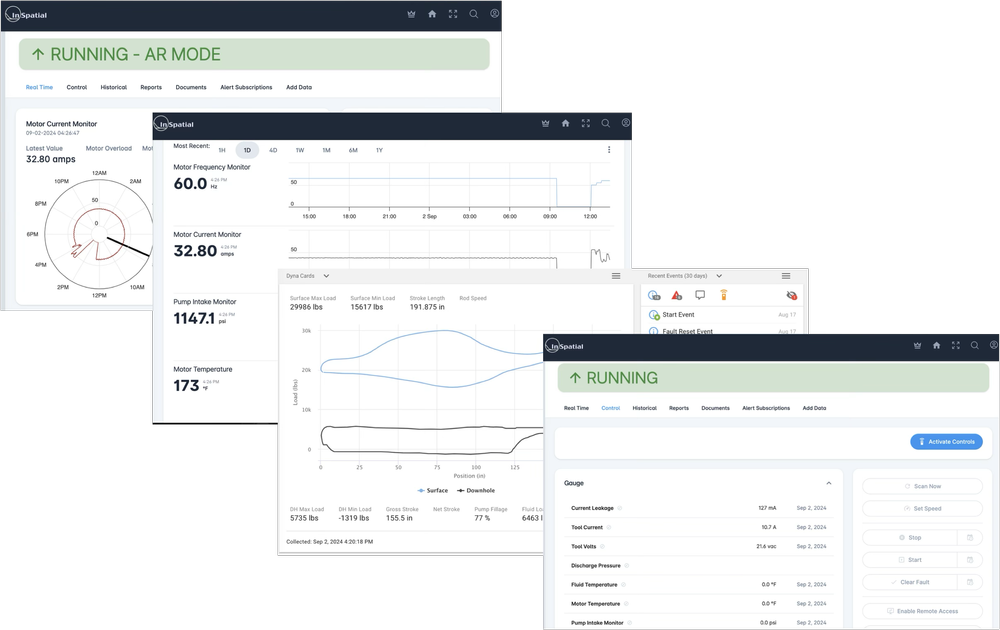Click the Set Speed button
Image resolution: width=1000 pixels, height=630 pixels.
[922, 508]
